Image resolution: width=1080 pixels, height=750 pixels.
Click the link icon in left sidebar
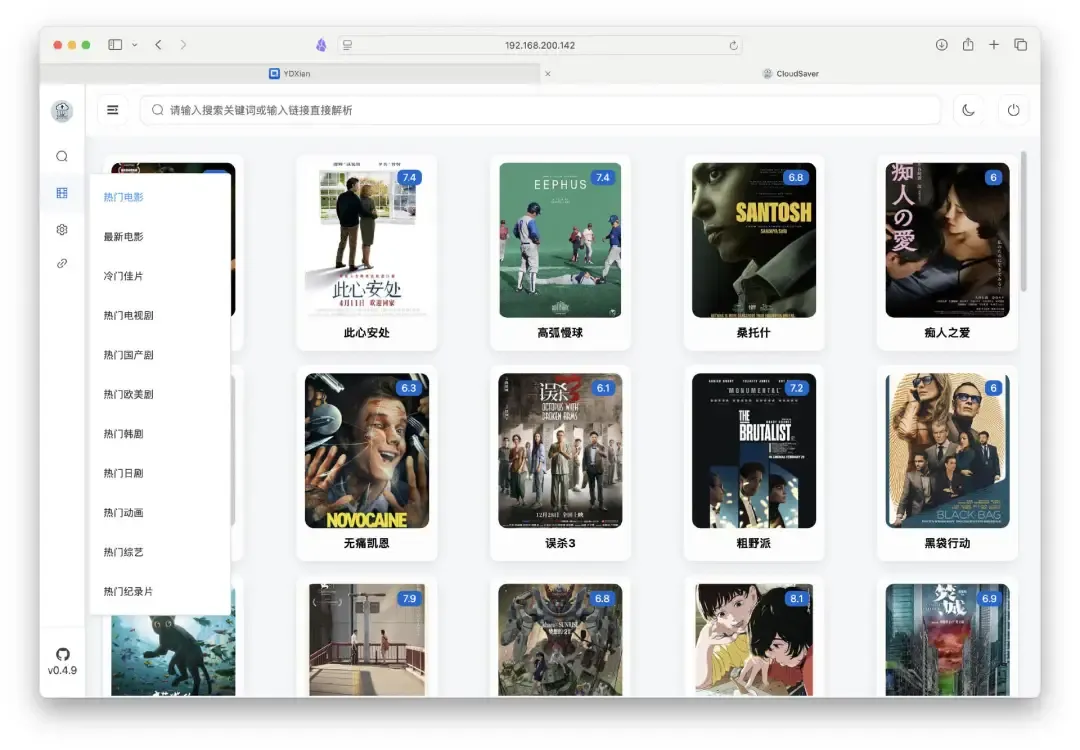(62, 263)
